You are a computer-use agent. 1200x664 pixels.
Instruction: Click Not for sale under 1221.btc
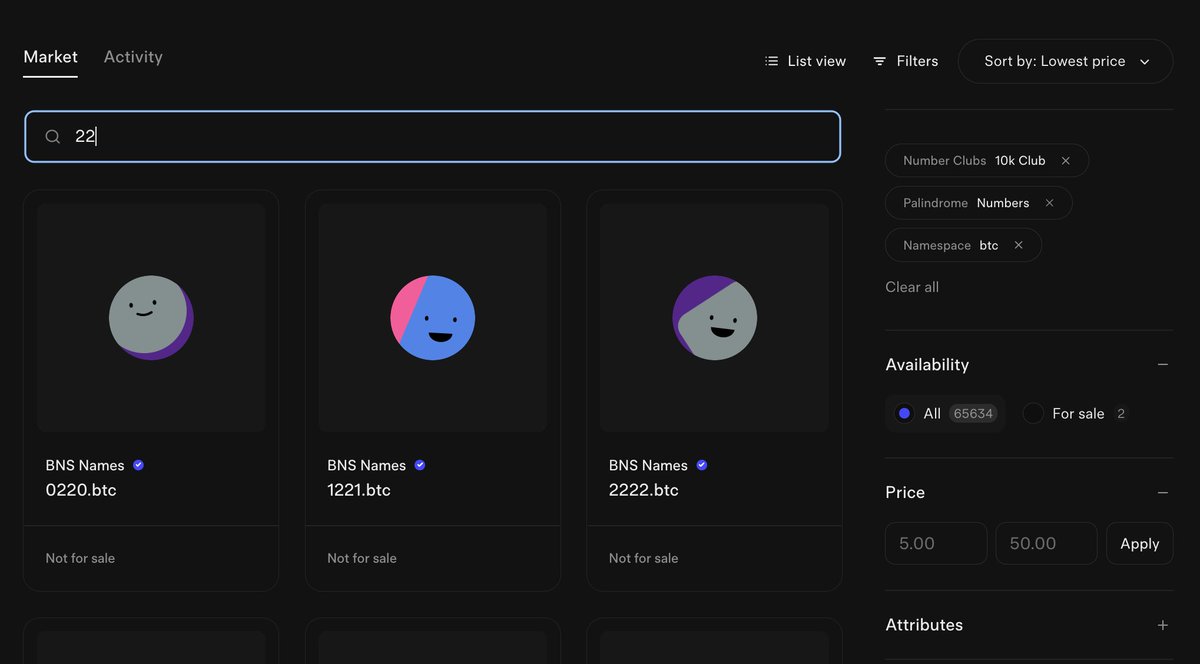[x=362, y=558]
